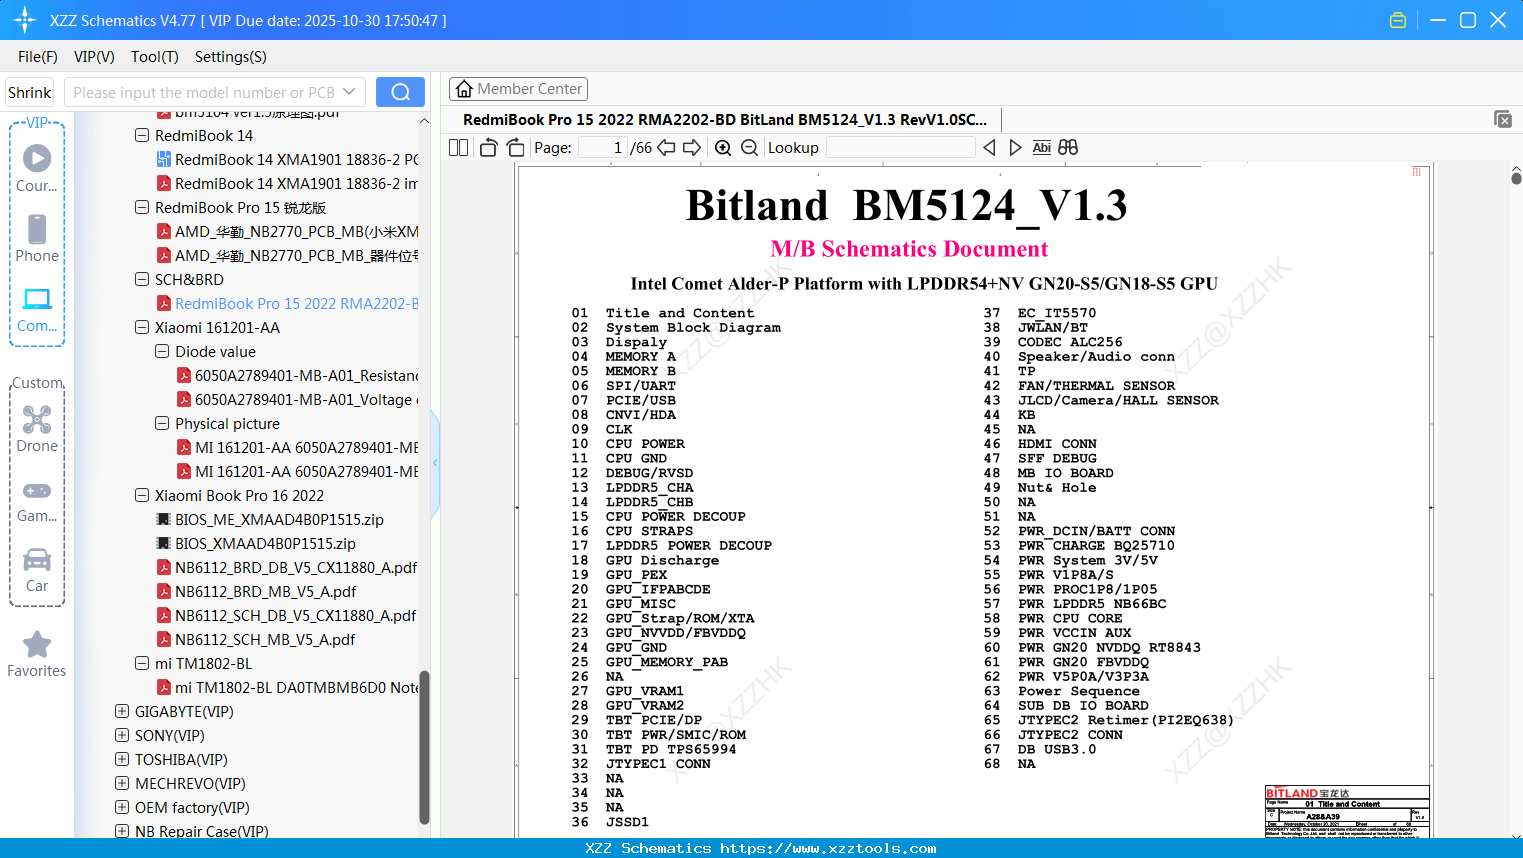Click the binoculars search icon

[x=1068, y=148]
